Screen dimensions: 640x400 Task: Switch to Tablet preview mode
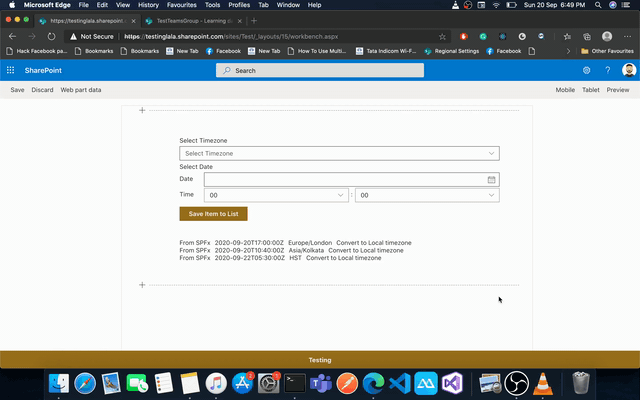pyautogui.click(x=591, y=90)
